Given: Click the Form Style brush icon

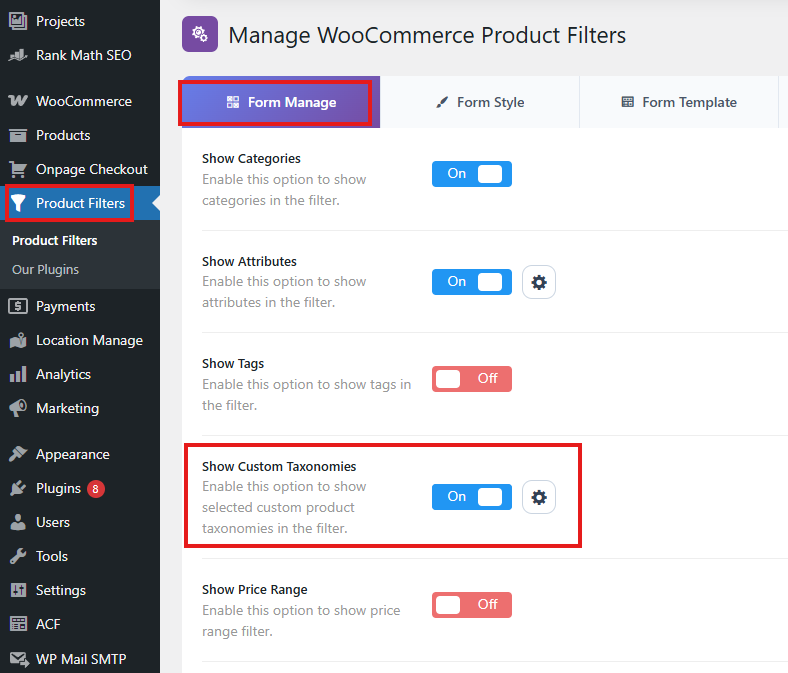Looking at the screenshot, I should (442, 103).
